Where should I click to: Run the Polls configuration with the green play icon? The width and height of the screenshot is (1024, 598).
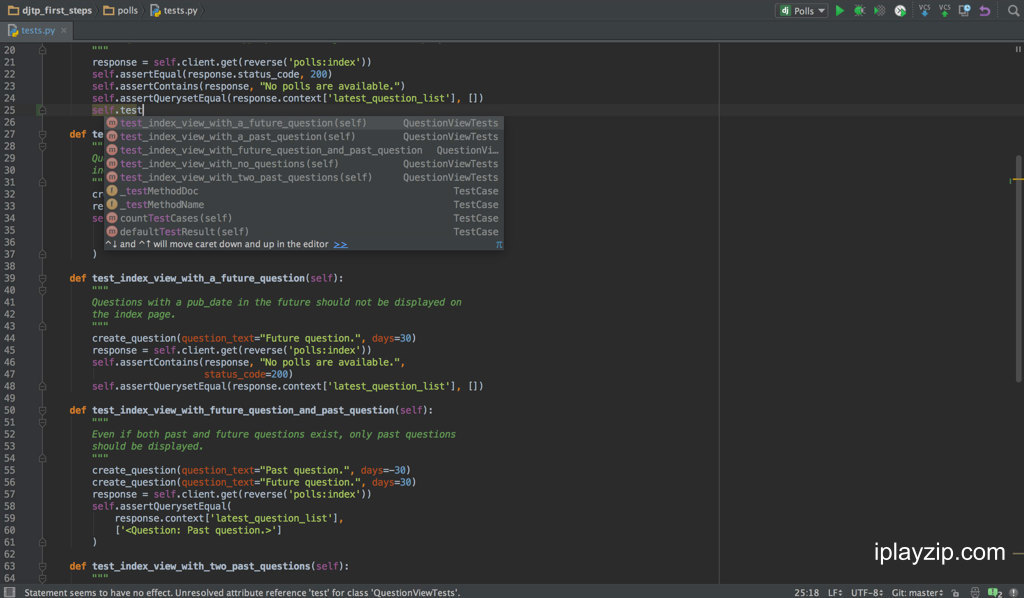(840, 10)
